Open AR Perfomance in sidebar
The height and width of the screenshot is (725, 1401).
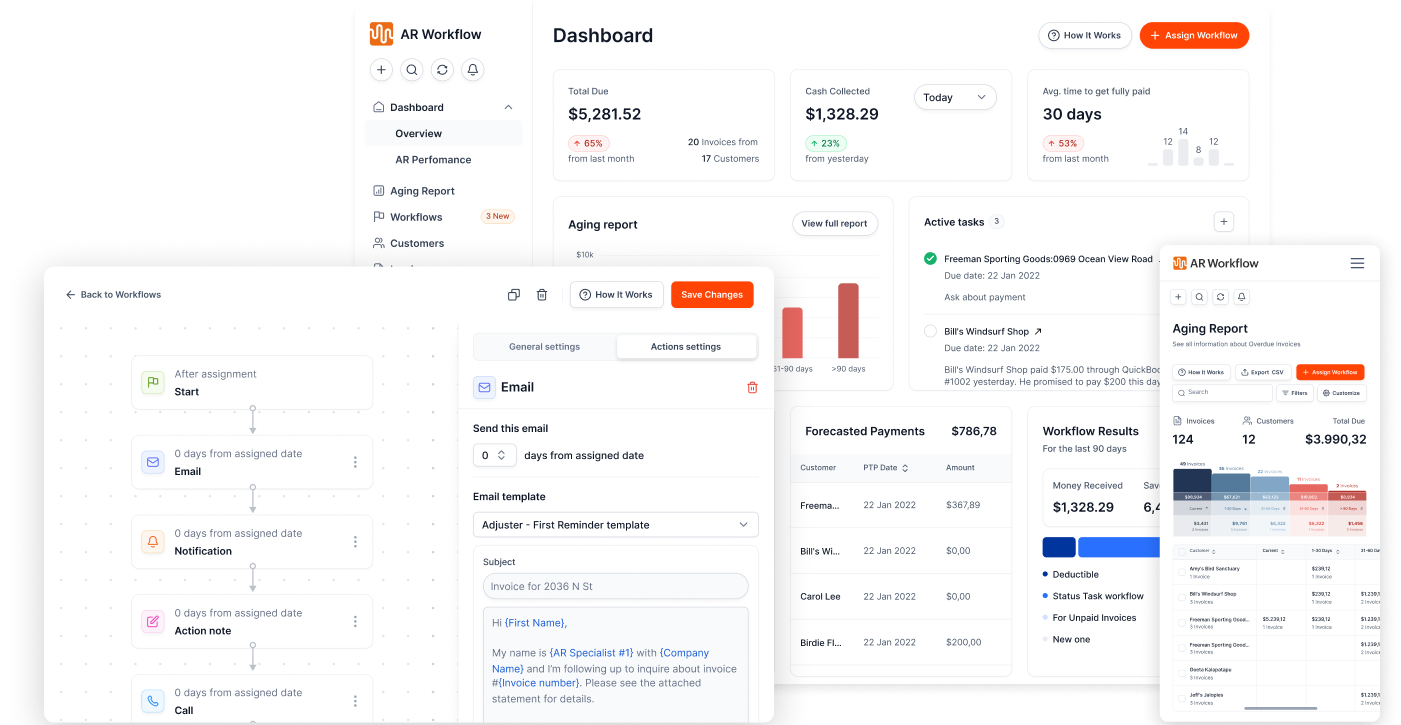point(433,159)
